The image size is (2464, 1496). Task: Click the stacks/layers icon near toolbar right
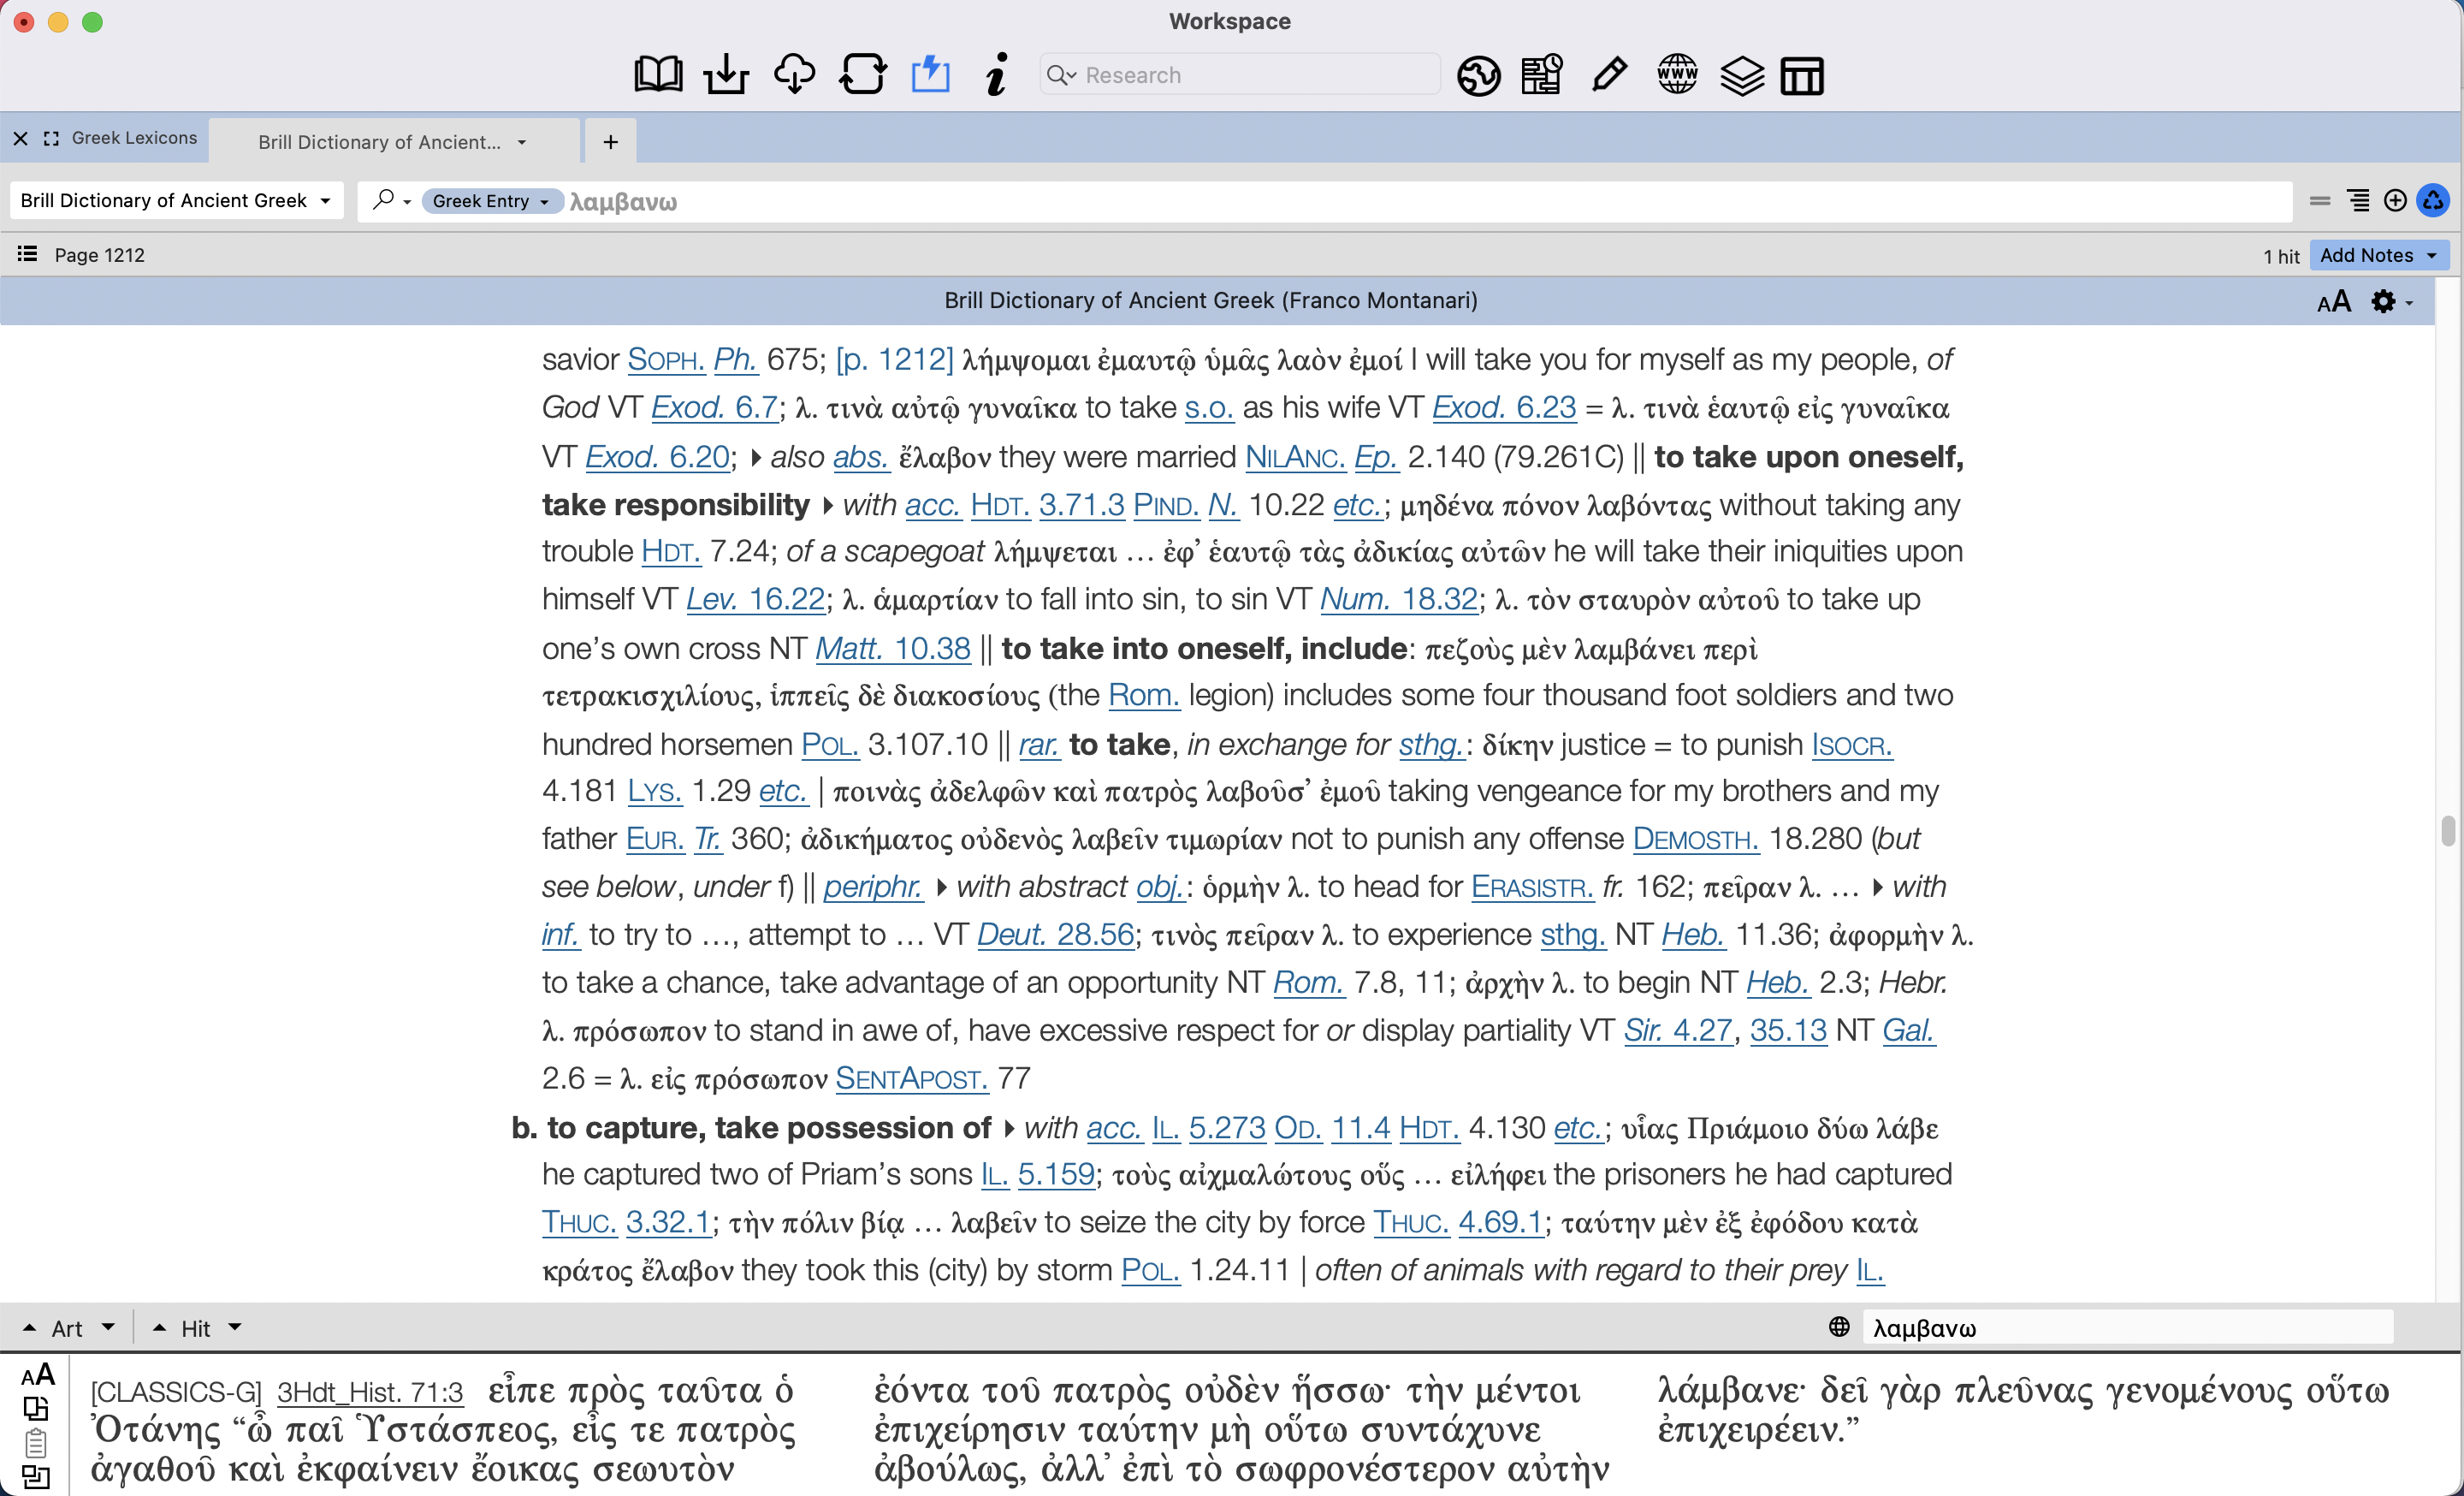pos(1742,74)
